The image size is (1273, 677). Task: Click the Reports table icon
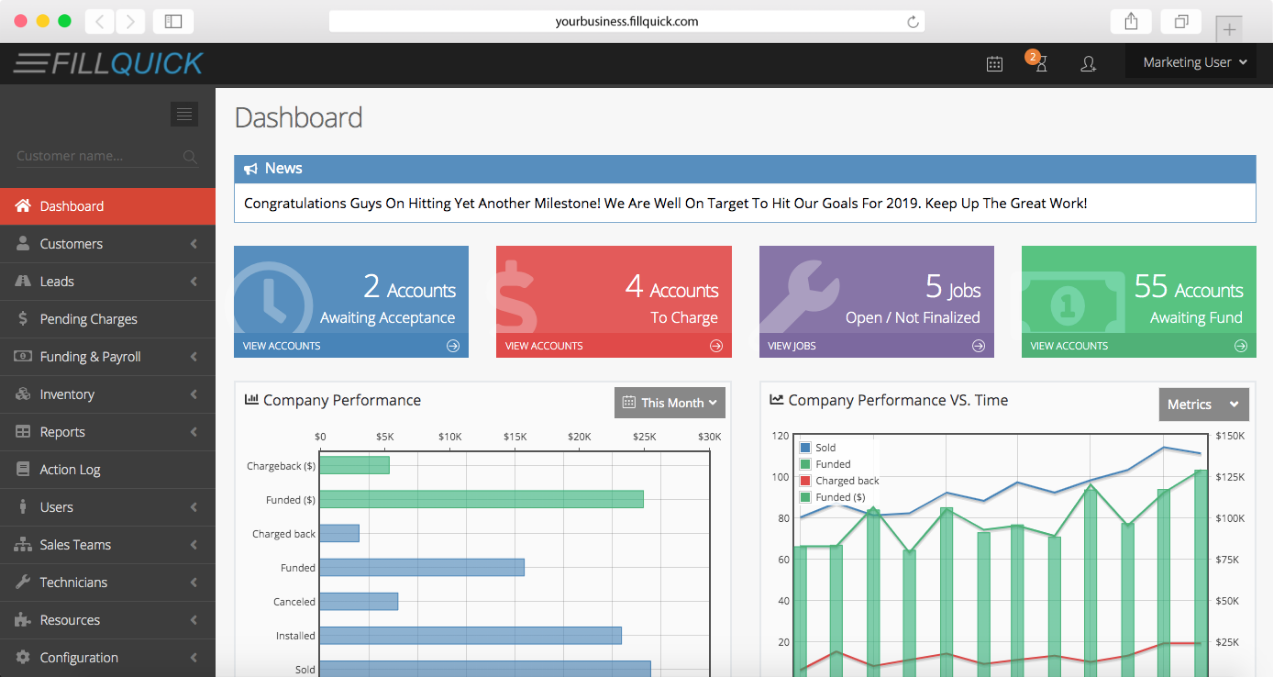23,432
